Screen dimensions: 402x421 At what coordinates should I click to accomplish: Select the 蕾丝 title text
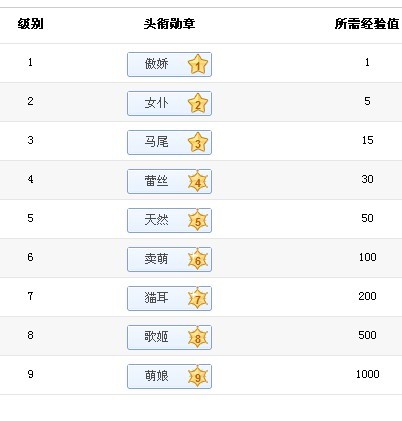[x=156, y=181]
